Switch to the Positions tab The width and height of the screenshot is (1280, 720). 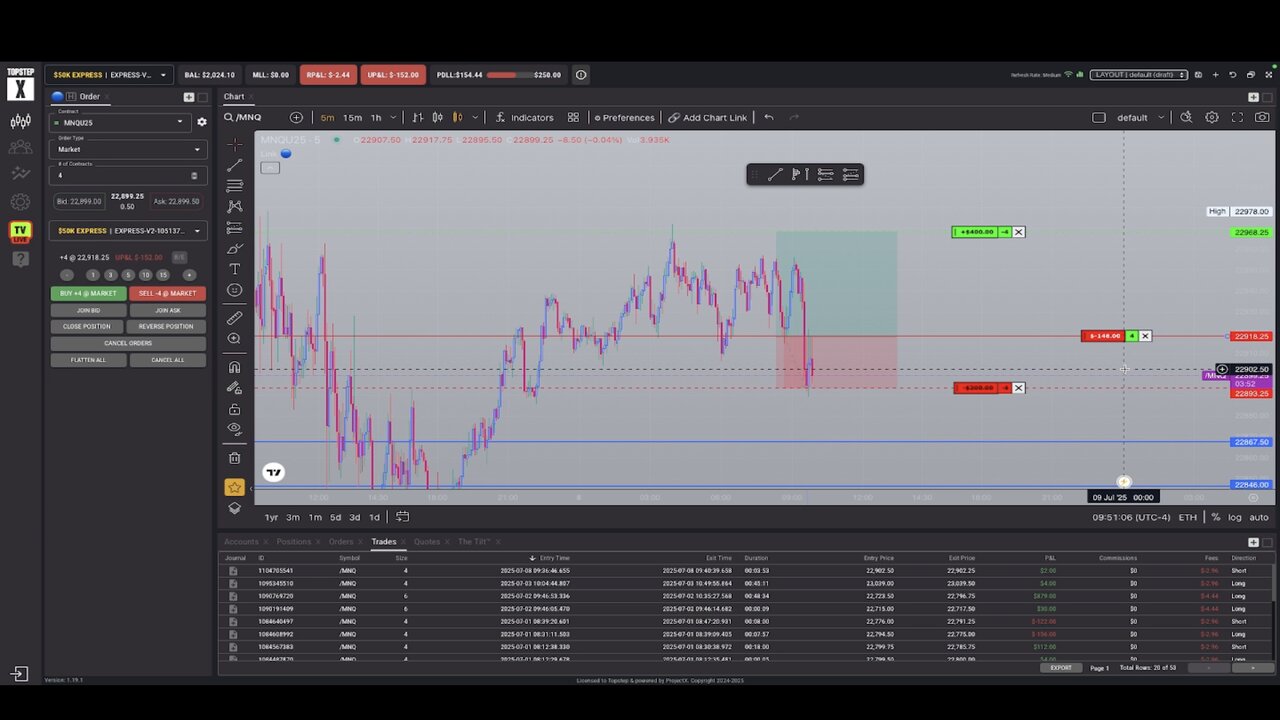coord(294,542)
